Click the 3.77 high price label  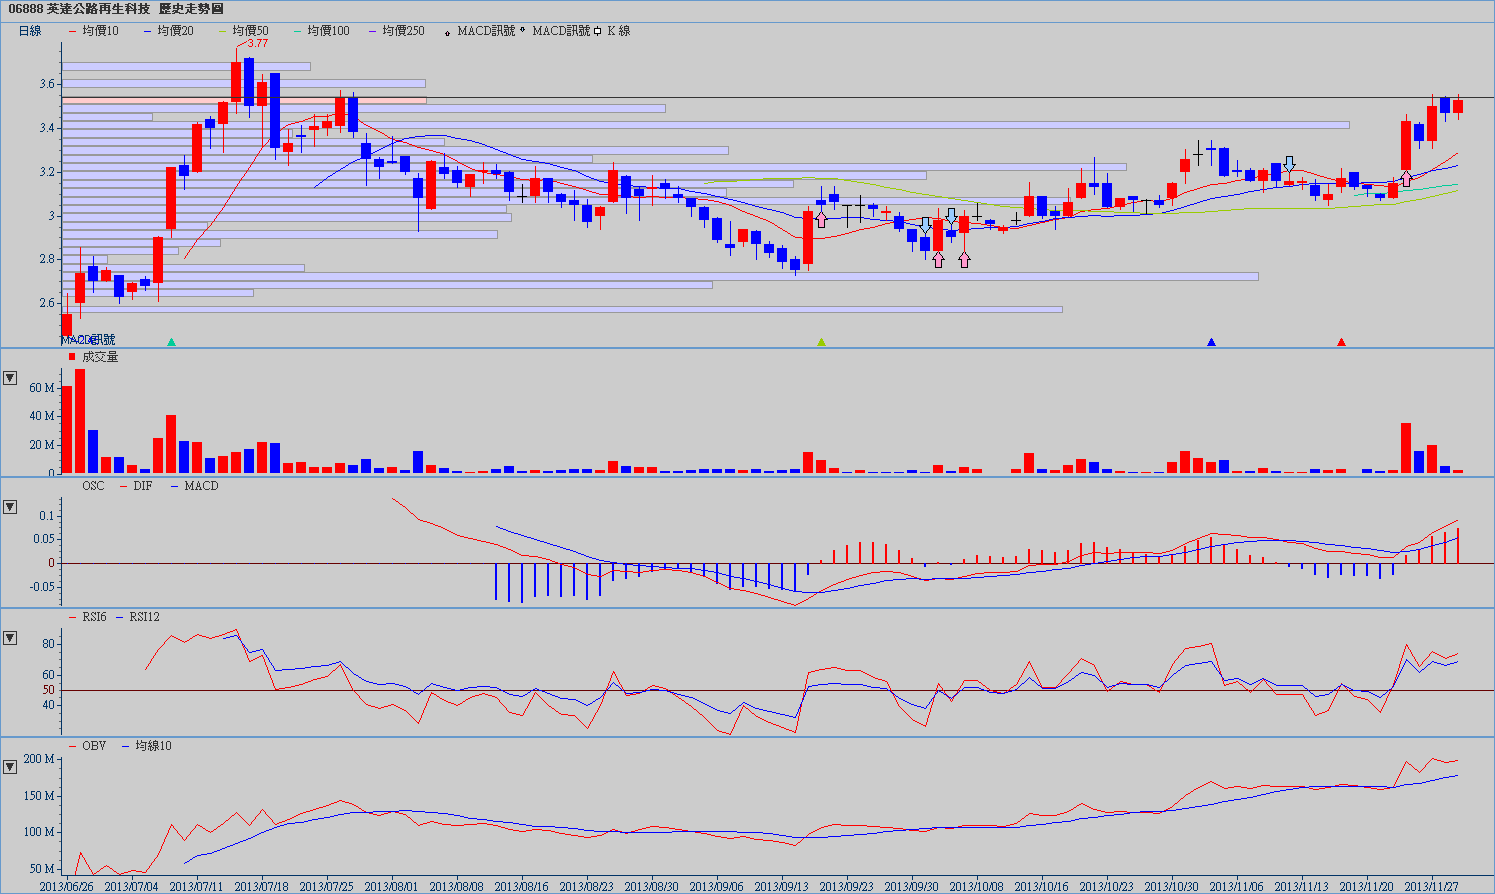point(257,43)
